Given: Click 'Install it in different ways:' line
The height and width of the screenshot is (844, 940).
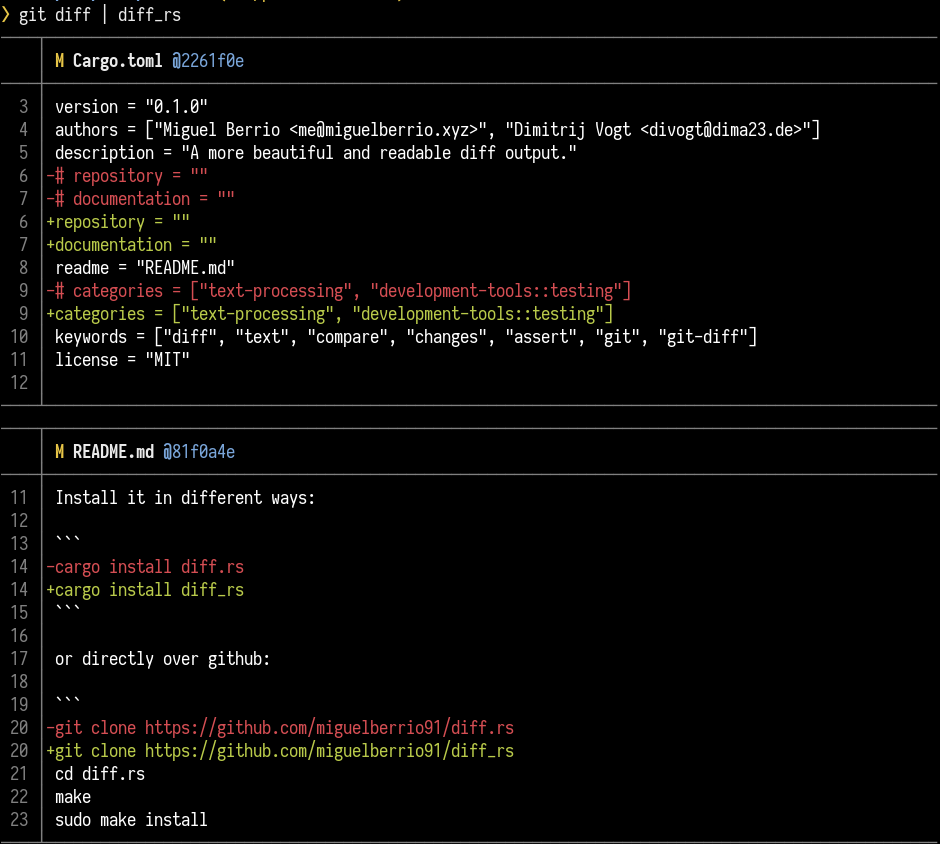Looking at the screenshot, I should coord(185,498).
